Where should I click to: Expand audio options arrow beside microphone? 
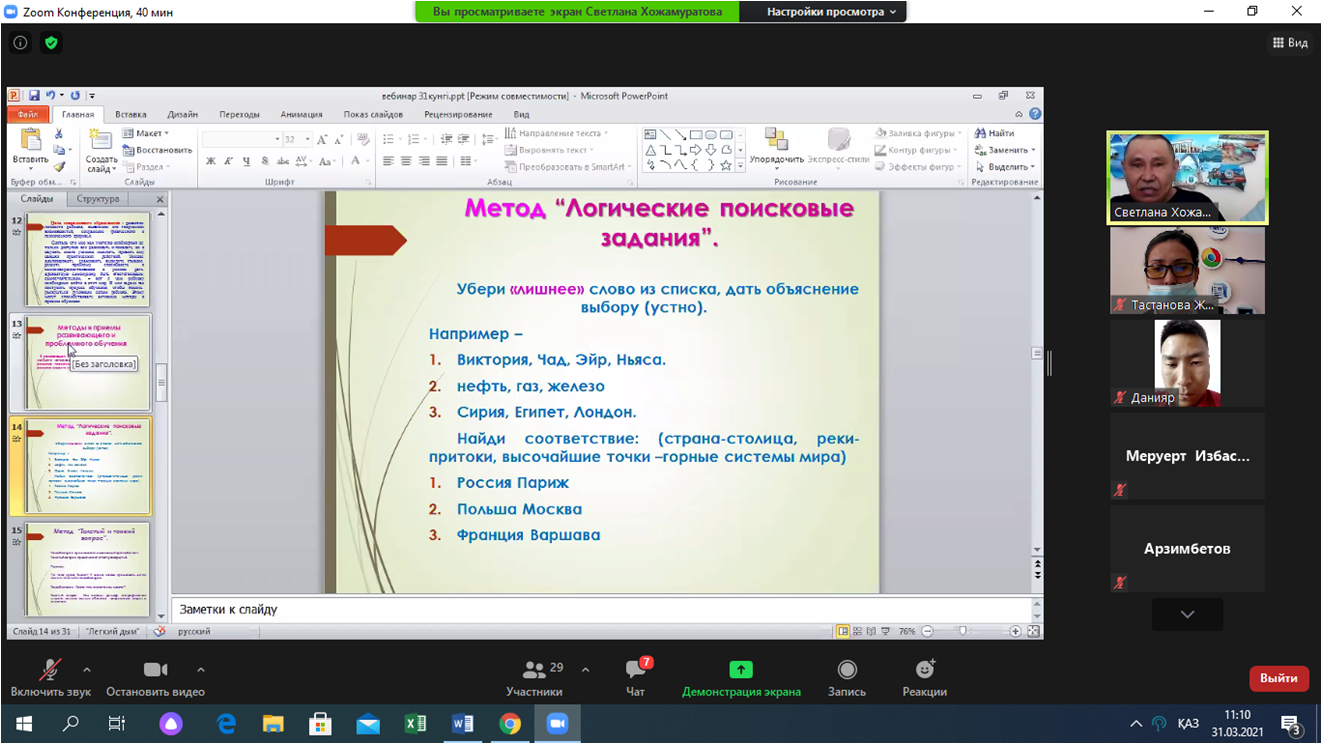pos(87,670)
